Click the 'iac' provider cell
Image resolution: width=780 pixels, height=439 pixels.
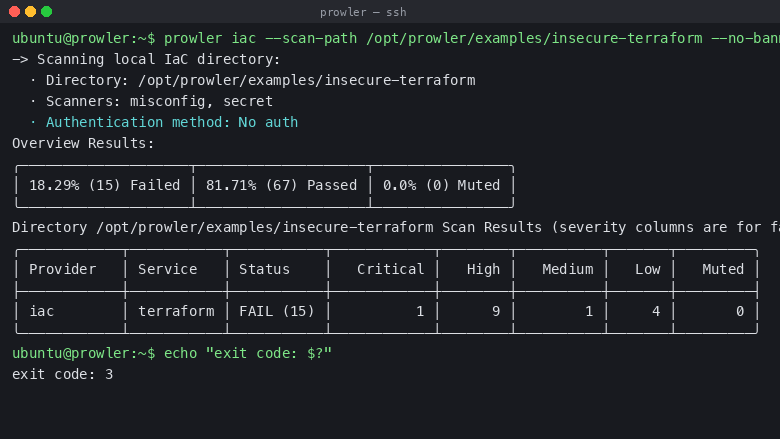[41, 311]
